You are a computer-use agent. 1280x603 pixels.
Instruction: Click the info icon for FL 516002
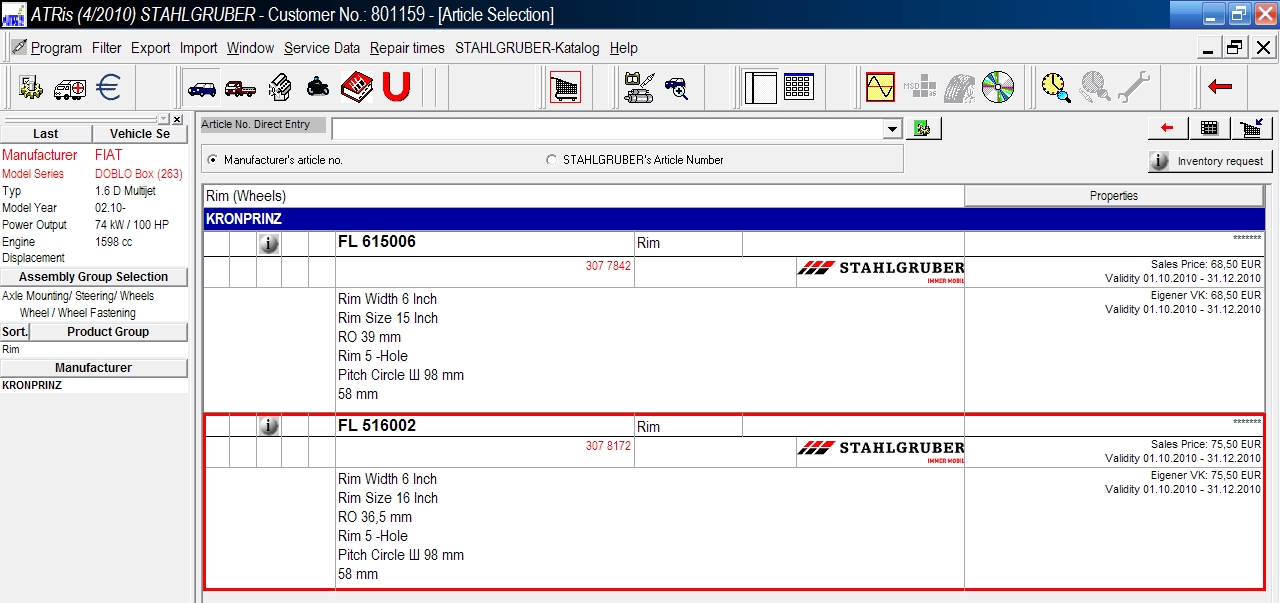pyautogui.click(x=268, y=426)
